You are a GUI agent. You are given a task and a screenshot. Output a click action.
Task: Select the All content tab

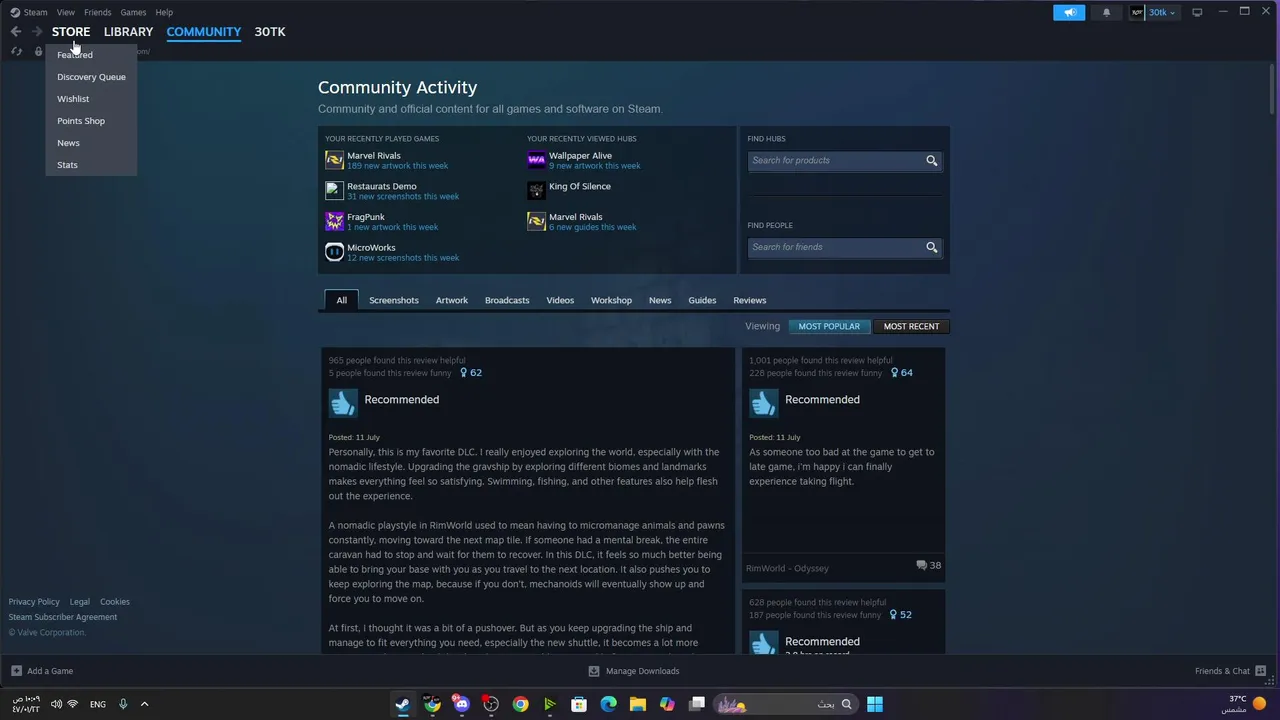(341, 300)
